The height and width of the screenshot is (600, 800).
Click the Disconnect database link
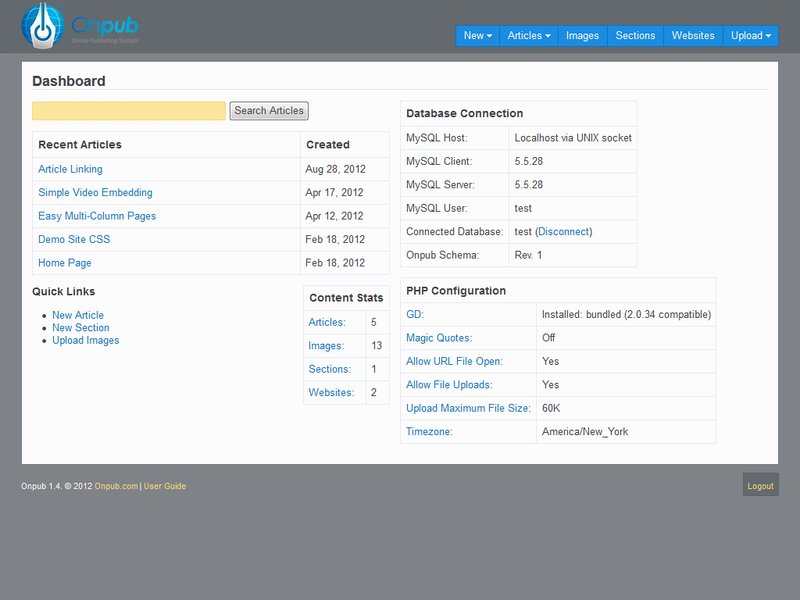(x=563, y=232)
